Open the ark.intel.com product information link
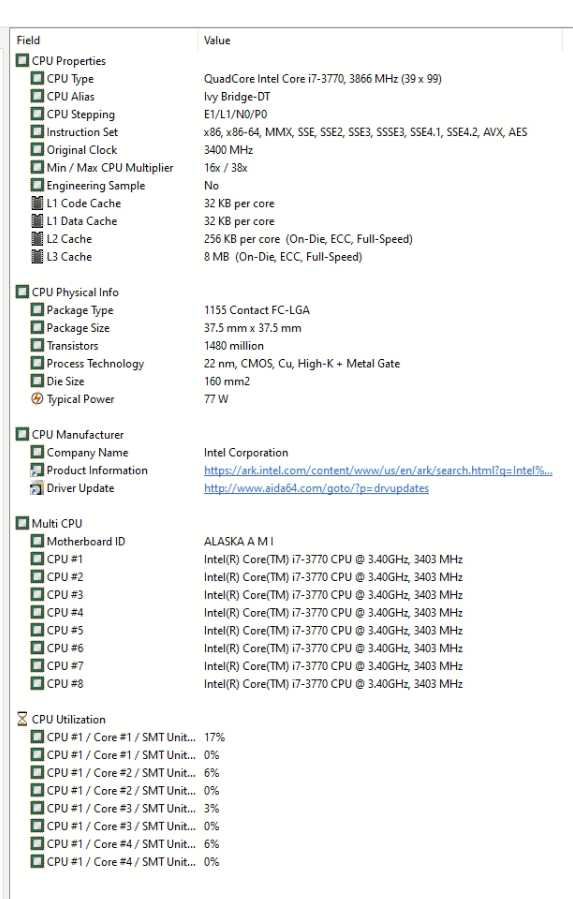Viewport: 573px width, 899px height. (x=378, y=470)
